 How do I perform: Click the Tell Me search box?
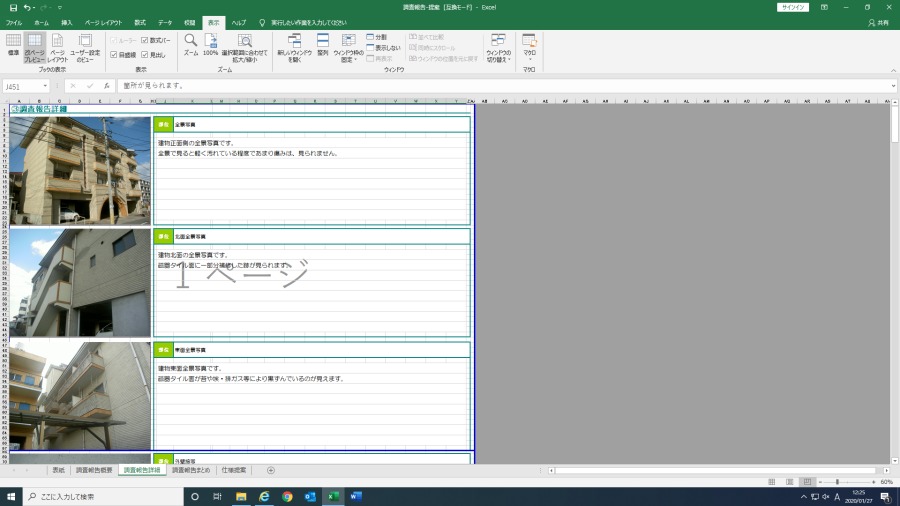pos(309,23)
